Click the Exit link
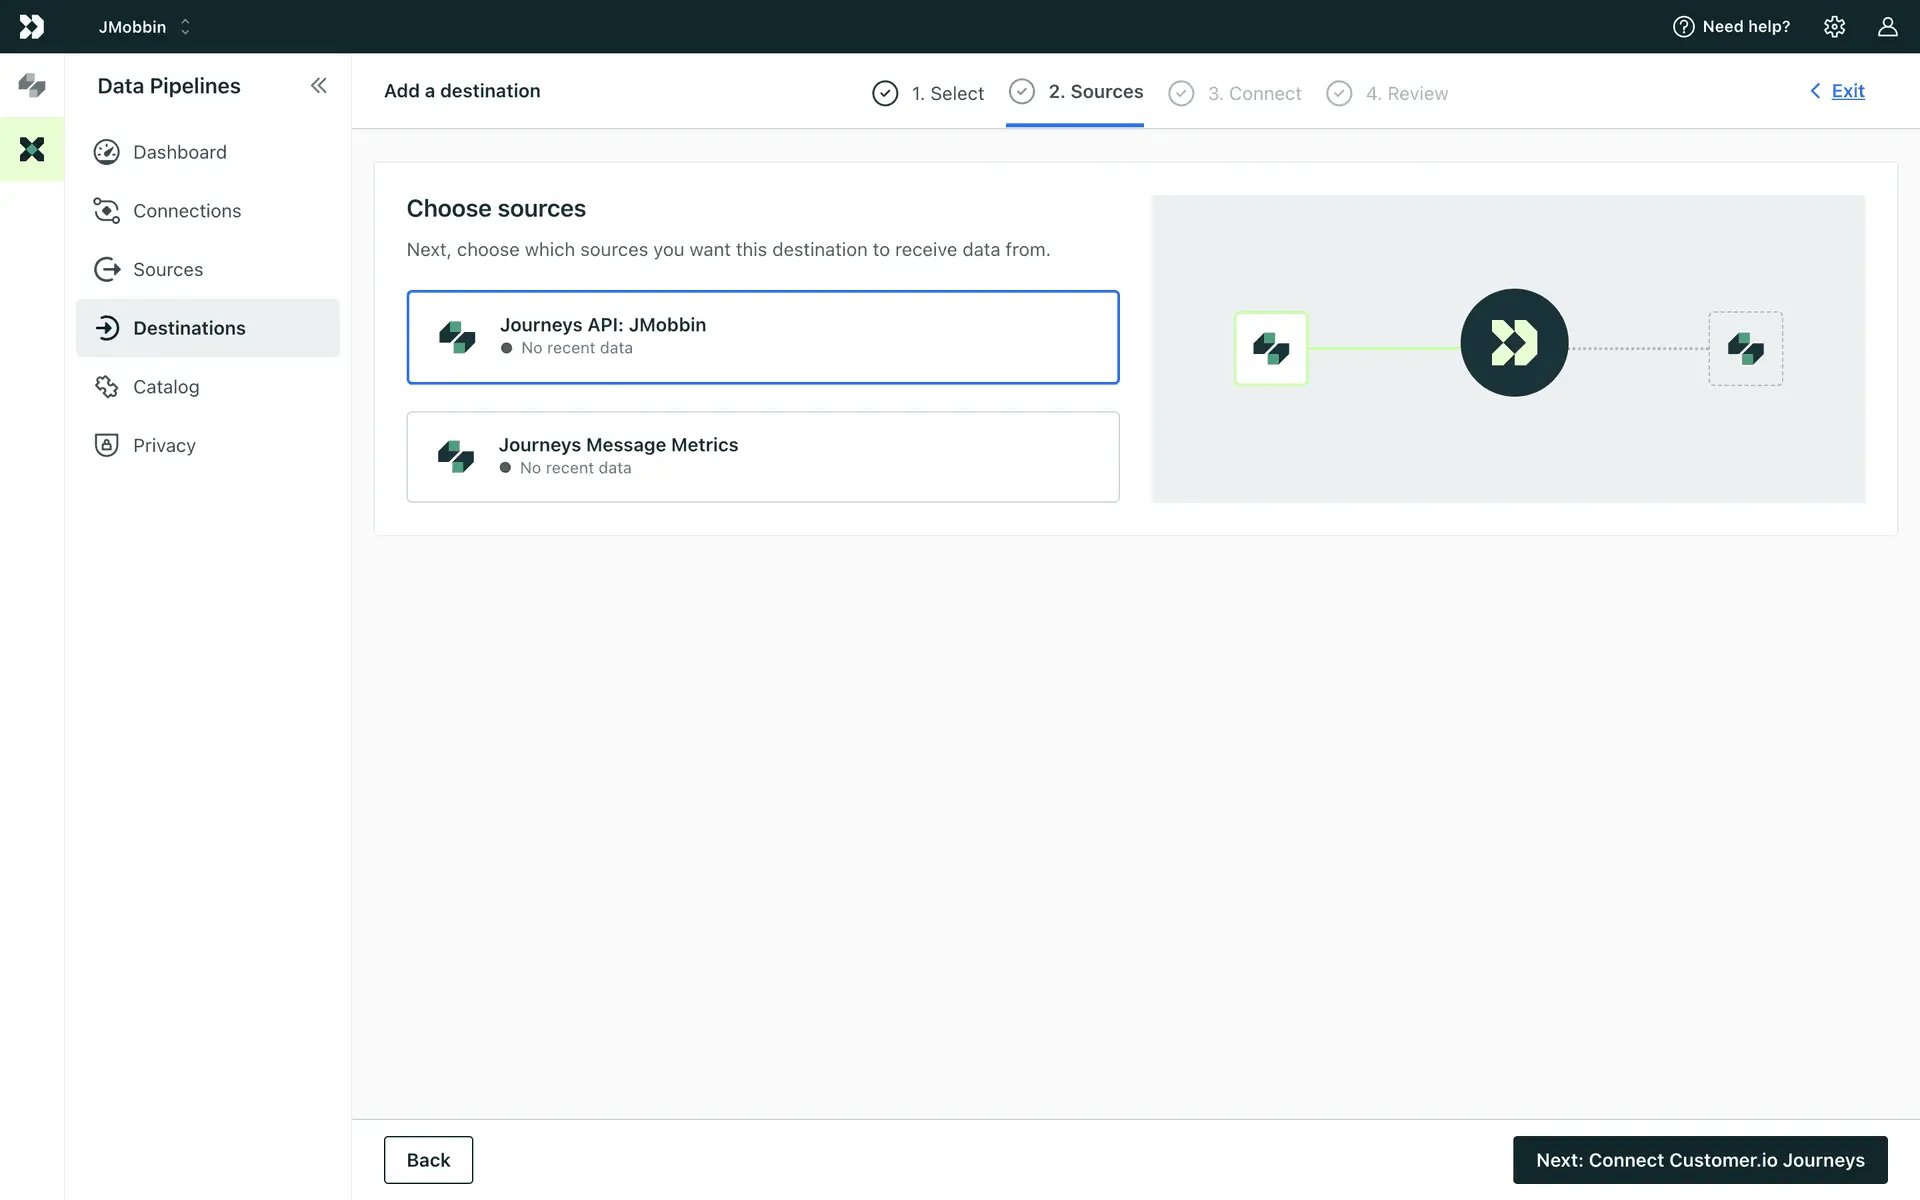The height and width of the screenshot is (1200, 1920). pos(1846,91)
